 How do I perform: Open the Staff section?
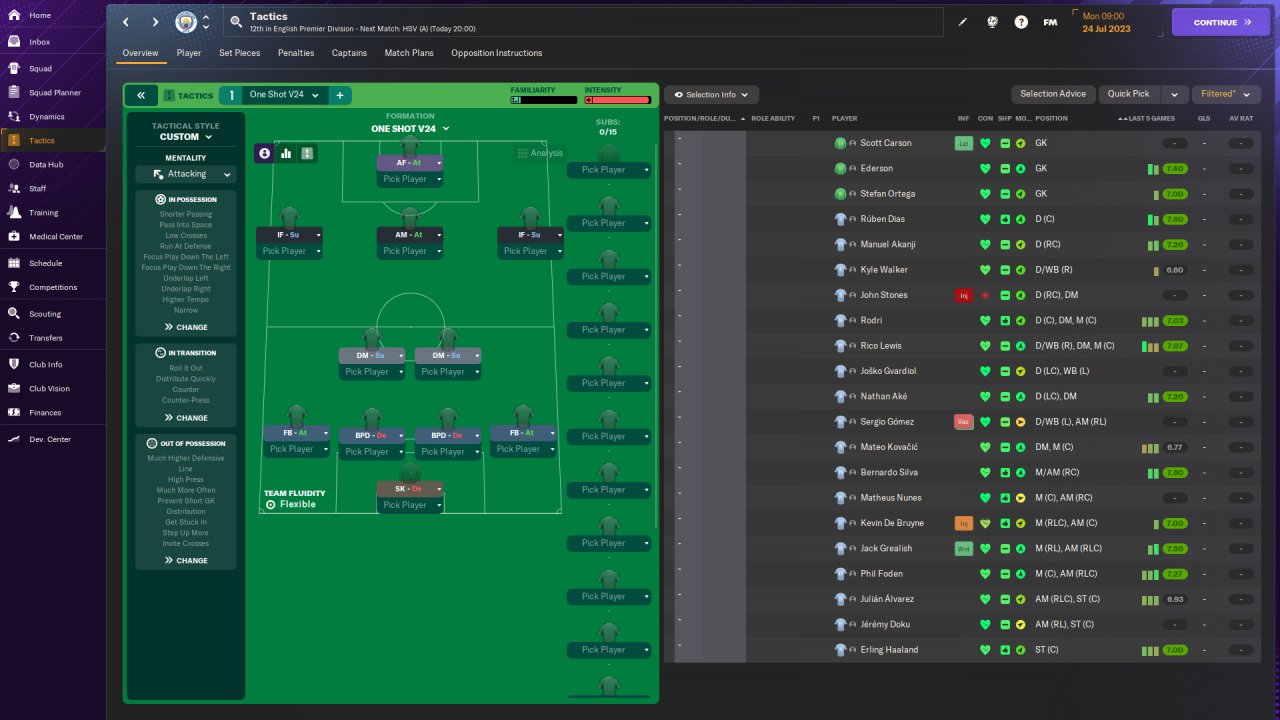coord(37,188)
